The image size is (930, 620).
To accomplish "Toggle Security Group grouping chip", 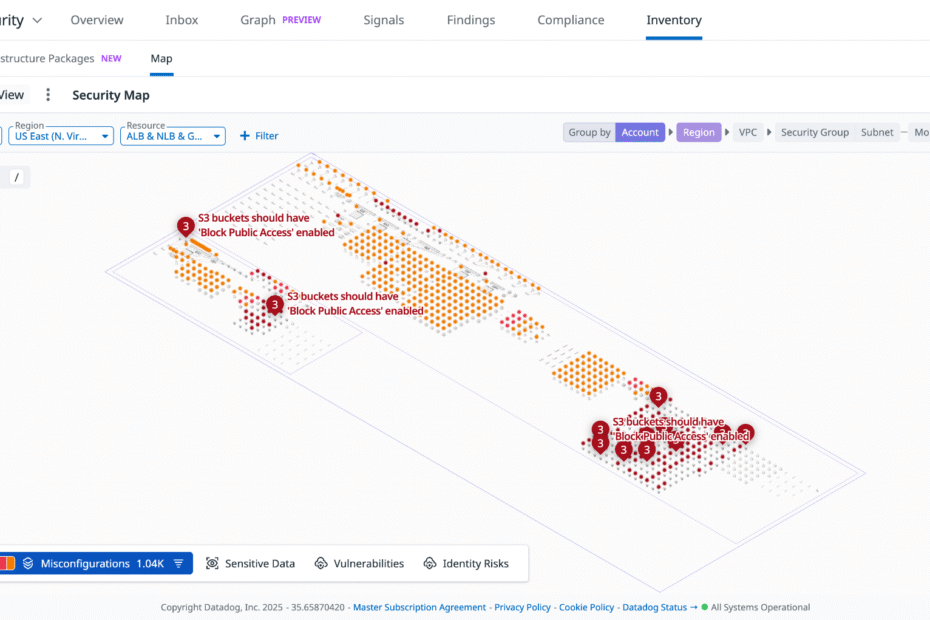I will point(814,132).
